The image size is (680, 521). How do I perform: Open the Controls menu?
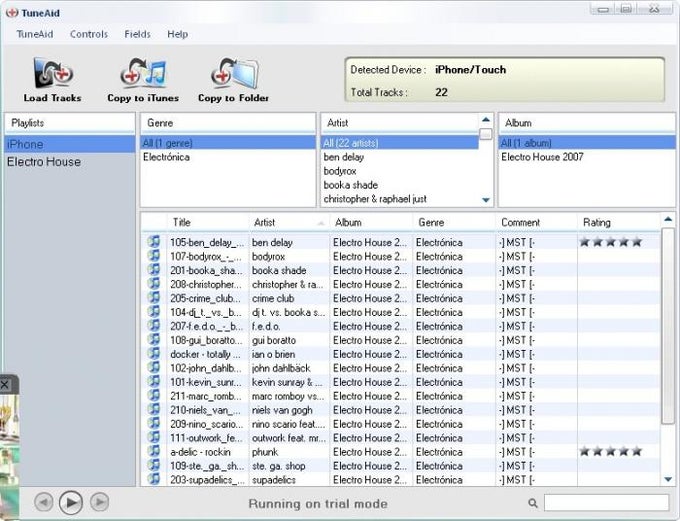point(89,34)
